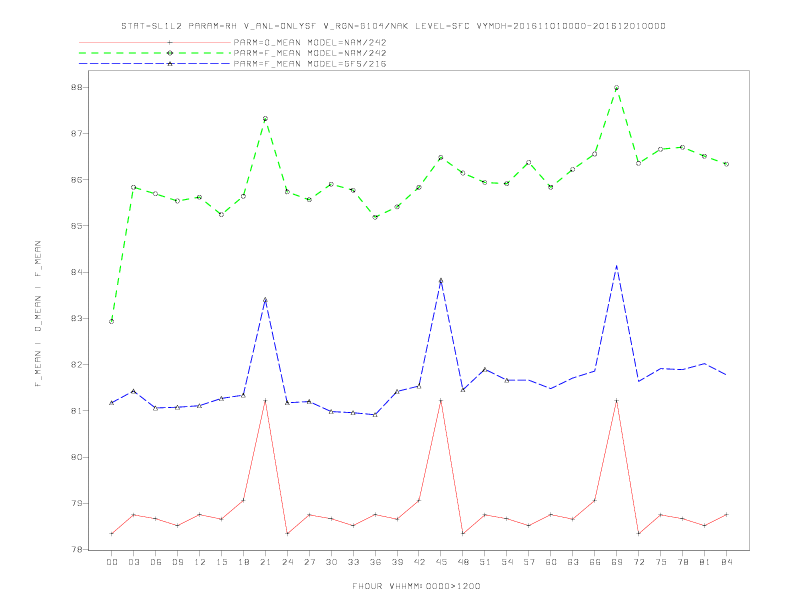This screenshot has height=612, width=792.
Task: Click x-axis tick label 36
Action: coord(375,562)
